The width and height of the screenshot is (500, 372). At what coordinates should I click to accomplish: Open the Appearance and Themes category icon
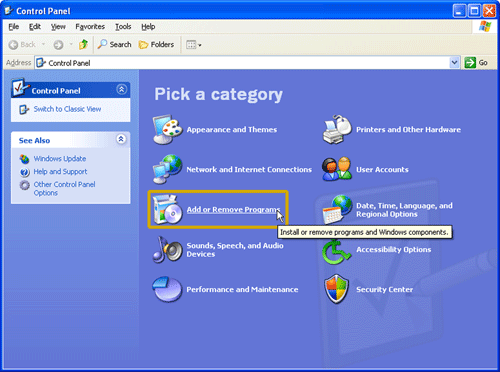(167, 129)
